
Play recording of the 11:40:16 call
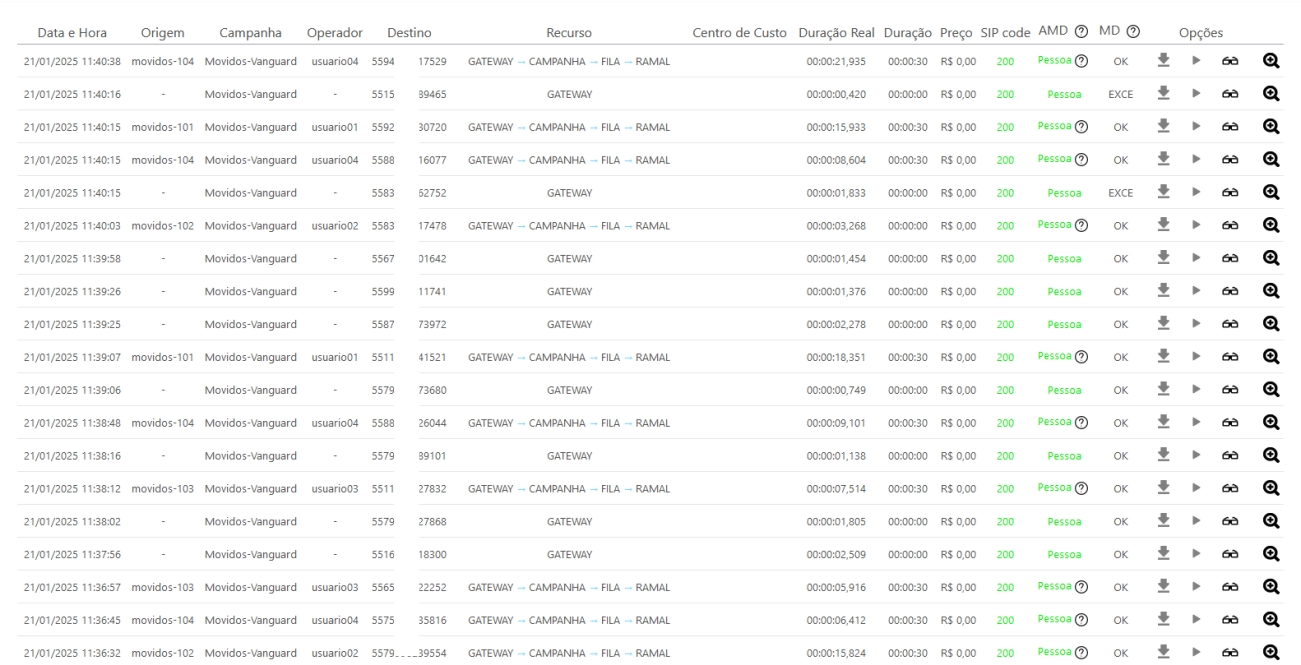1195,94
